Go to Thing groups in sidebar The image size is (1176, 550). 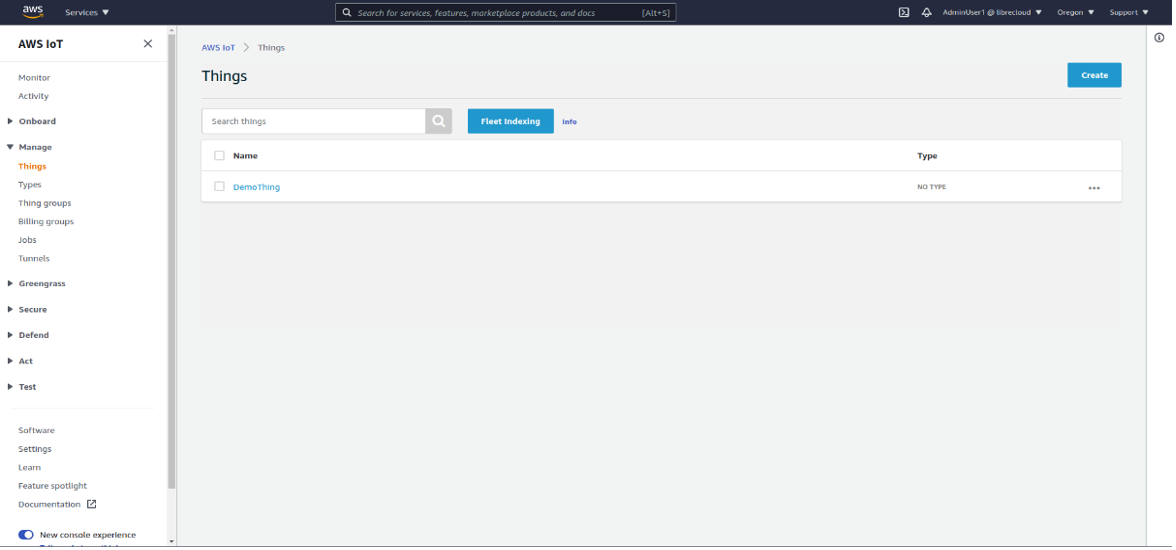(x=44, y=203)
